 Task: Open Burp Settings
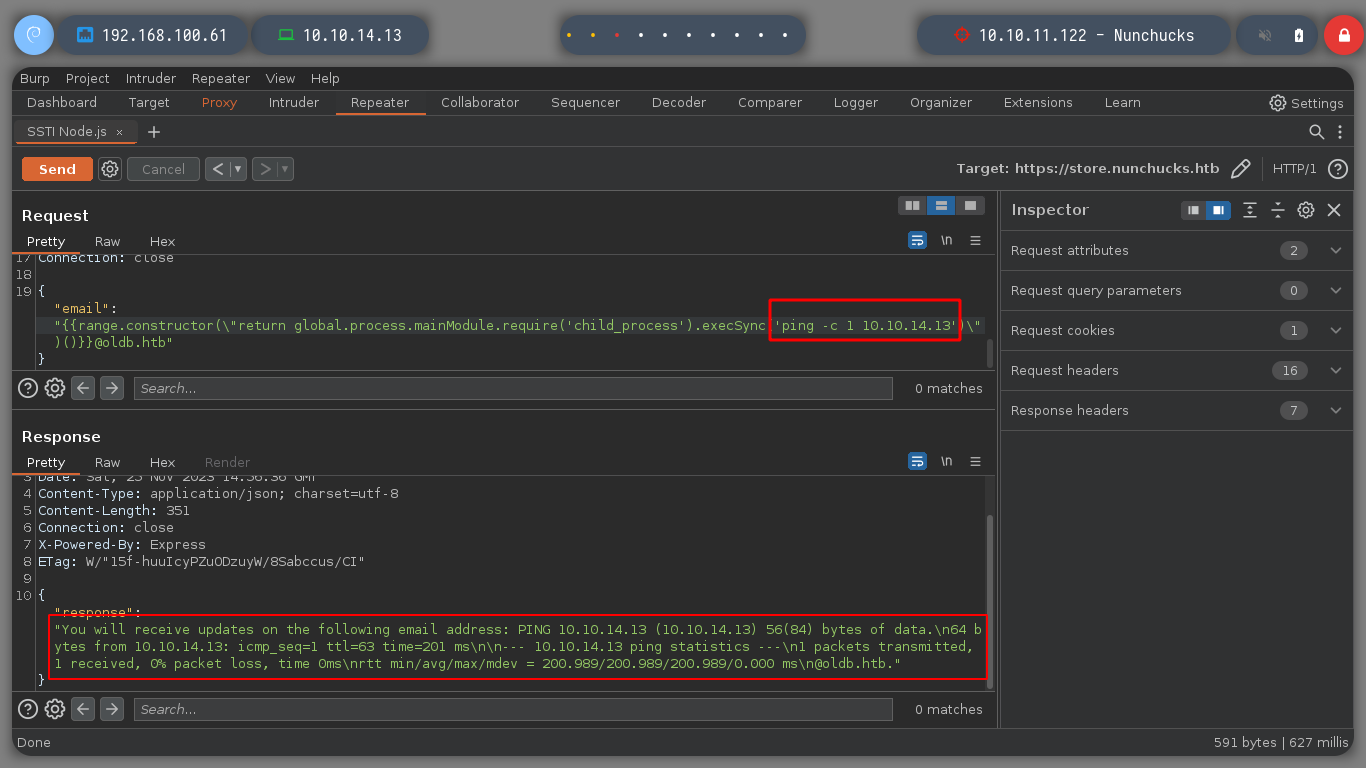[x=1306, y=103]
